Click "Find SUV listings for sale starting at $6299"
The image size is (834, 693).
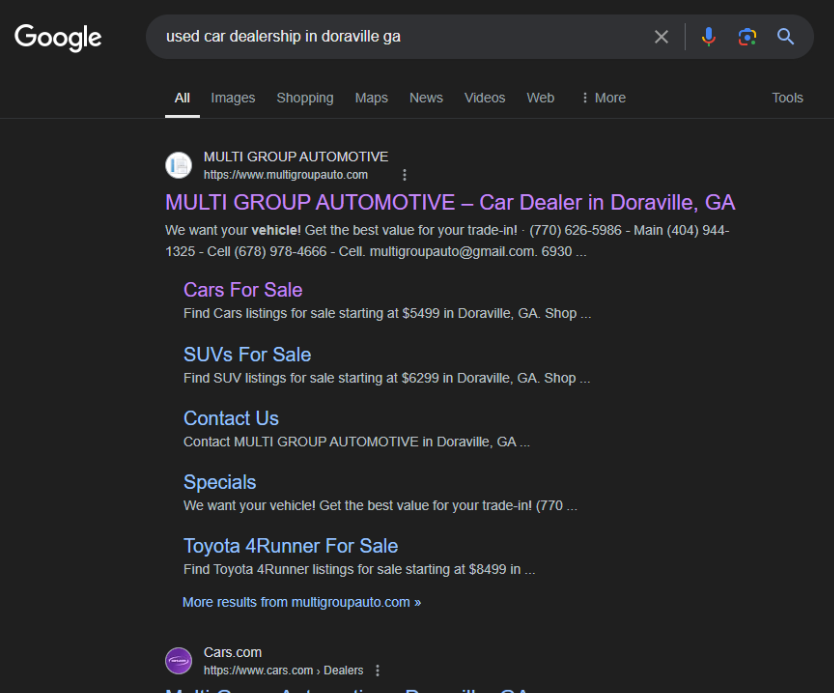387,378
